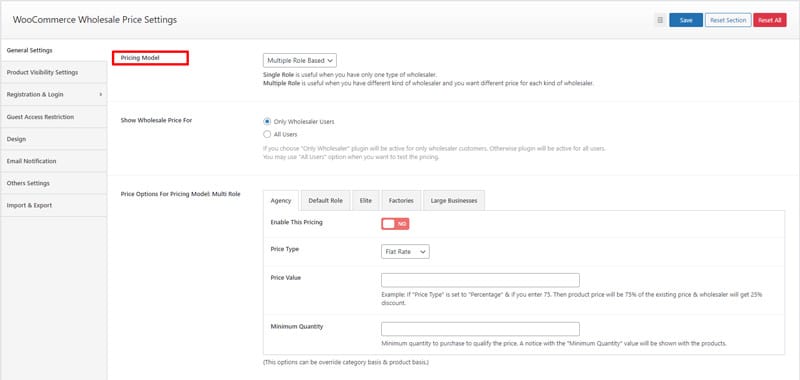Click into the Minimum Quantity input field
Screen dimensions: 800x380
tap(480, 329)
